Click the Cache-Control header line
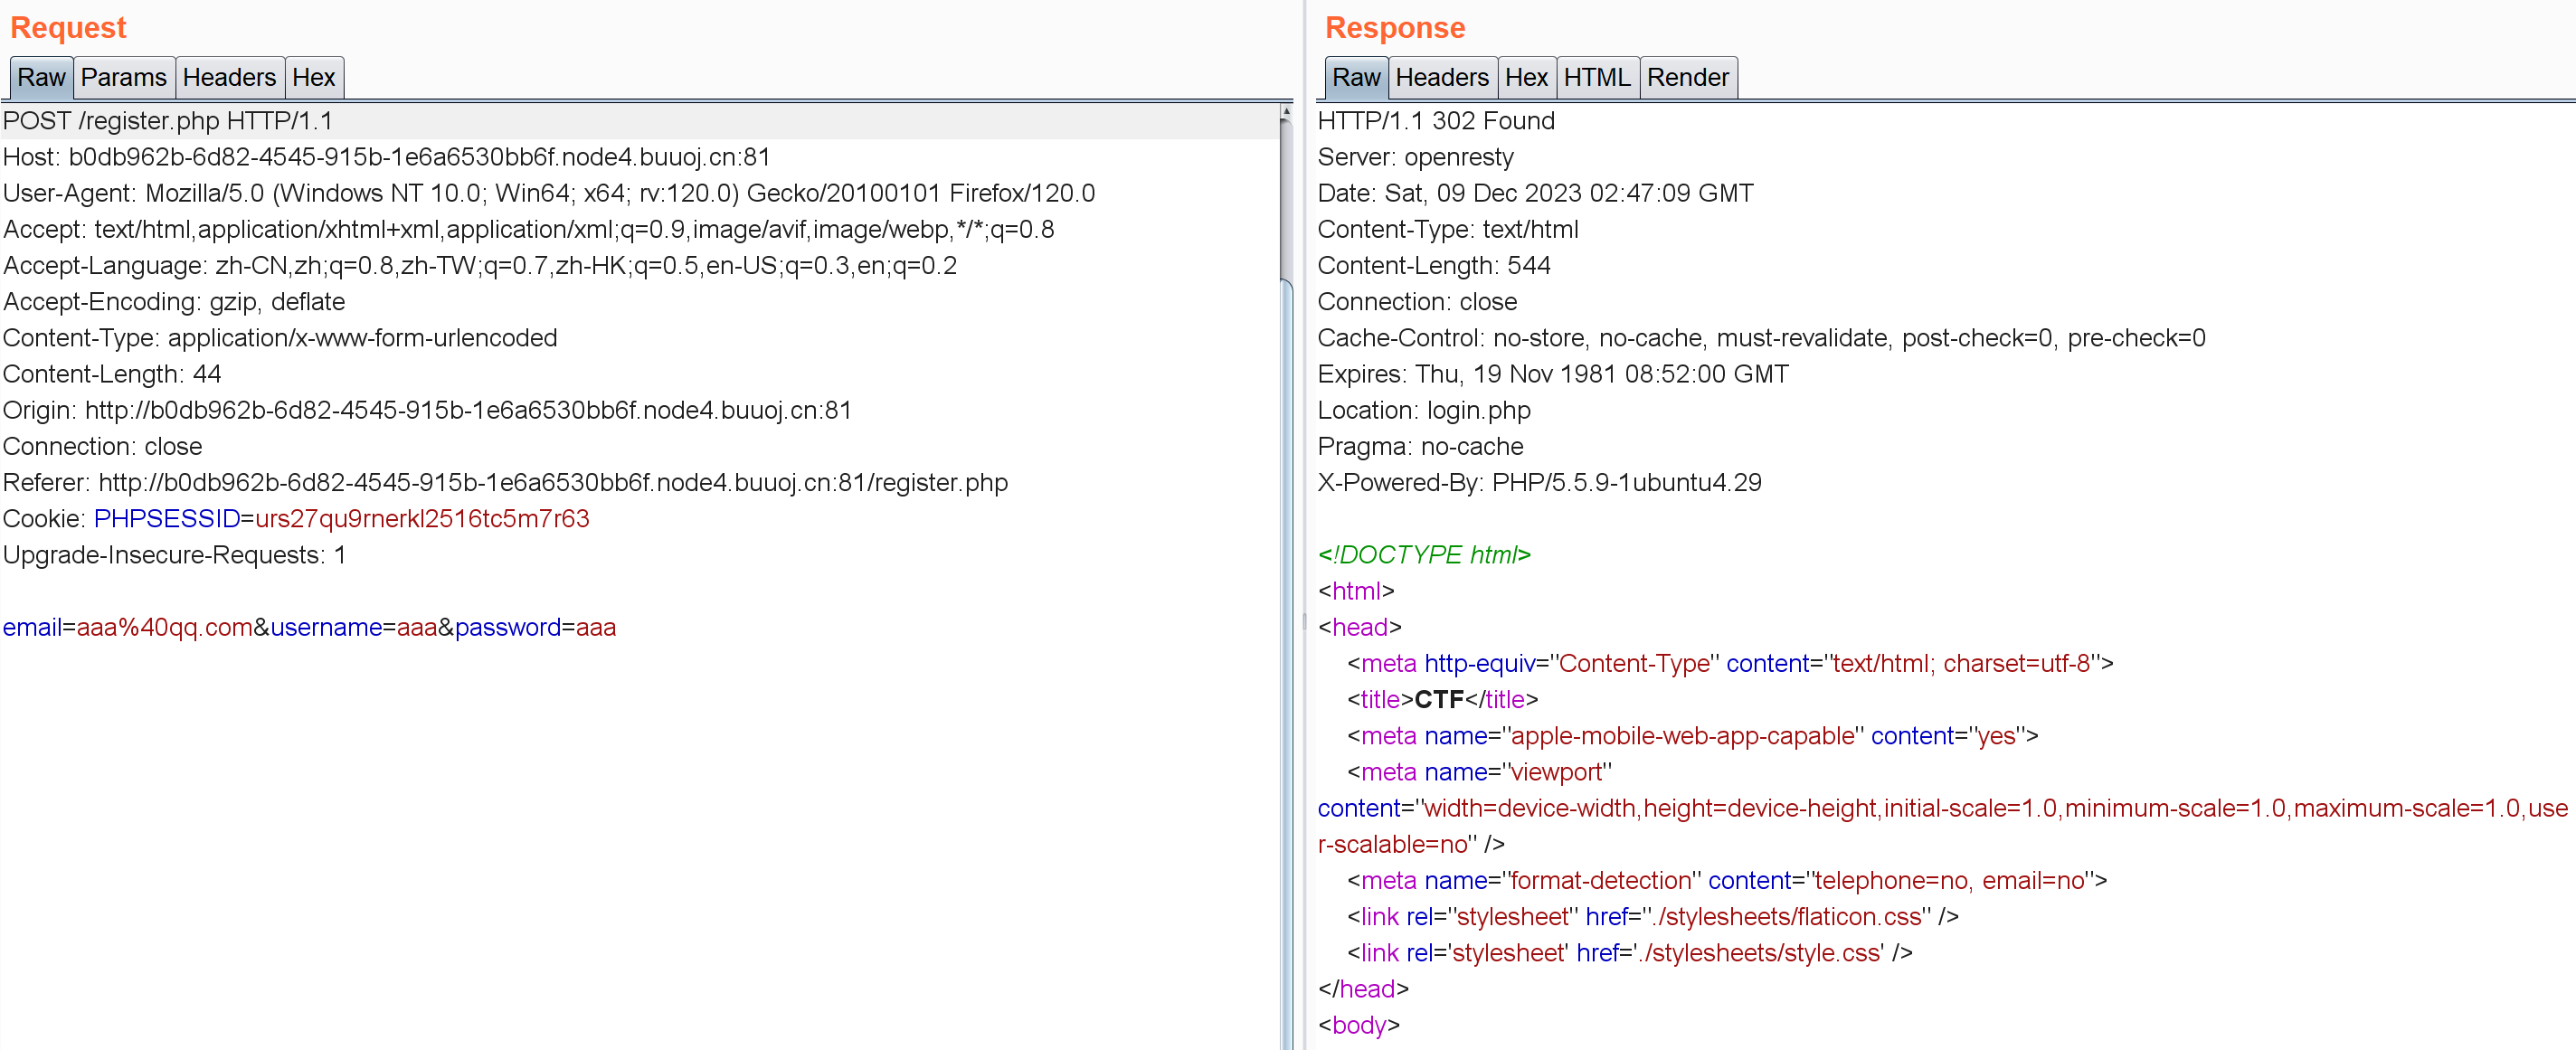The height and width of the screenshot is (1050, 2576). tap(1762, 338)
